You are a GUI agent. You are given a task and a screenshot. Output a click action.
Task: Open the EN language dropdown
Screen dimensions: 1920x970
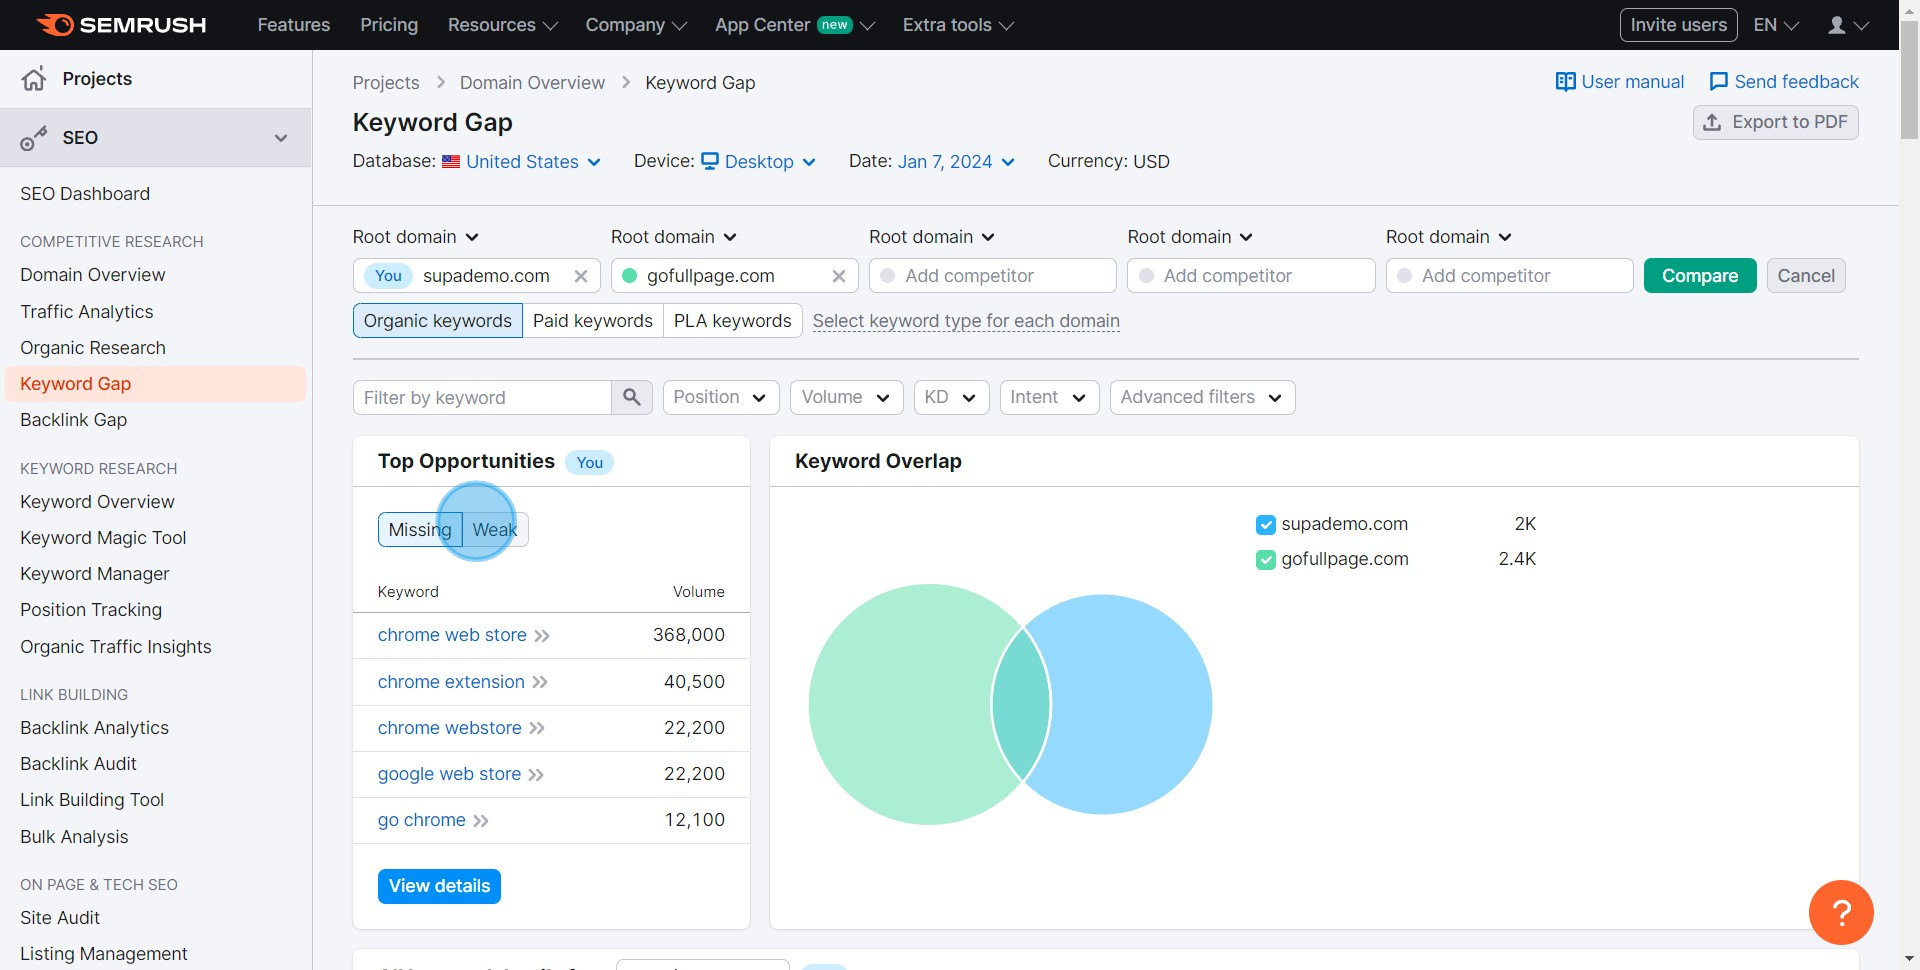tap(1776, 25)
